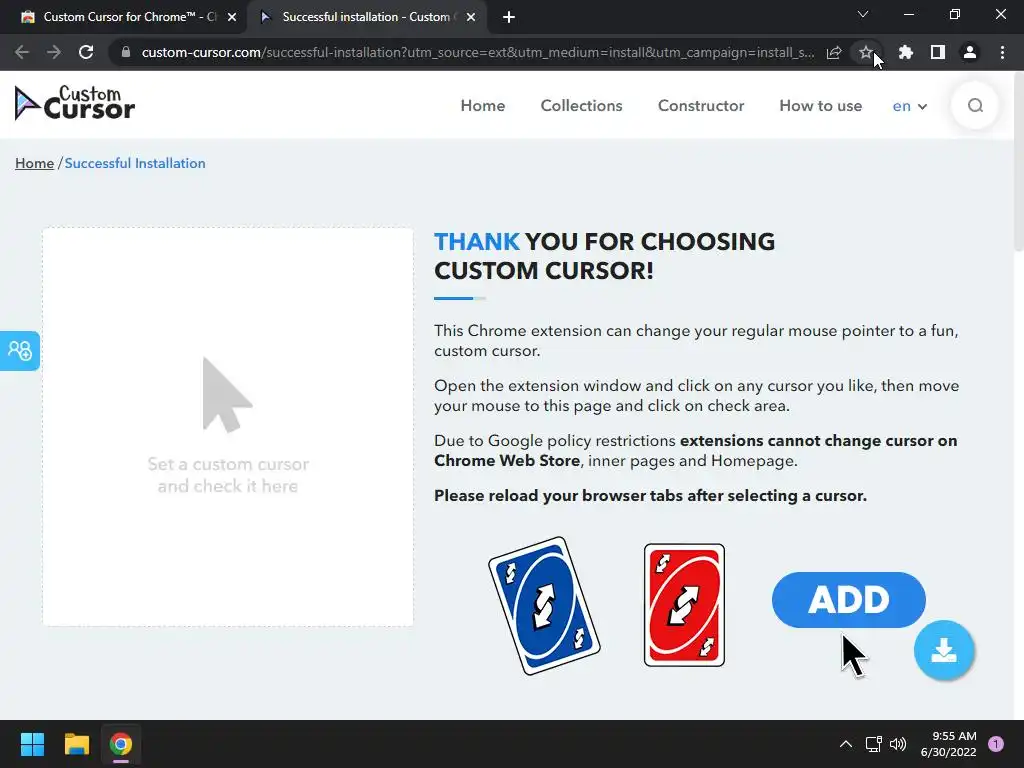The image size is (1024, 768).
Task: Click the THANK YOU FOR CHOOSING heading
Action: coord(604,256)
